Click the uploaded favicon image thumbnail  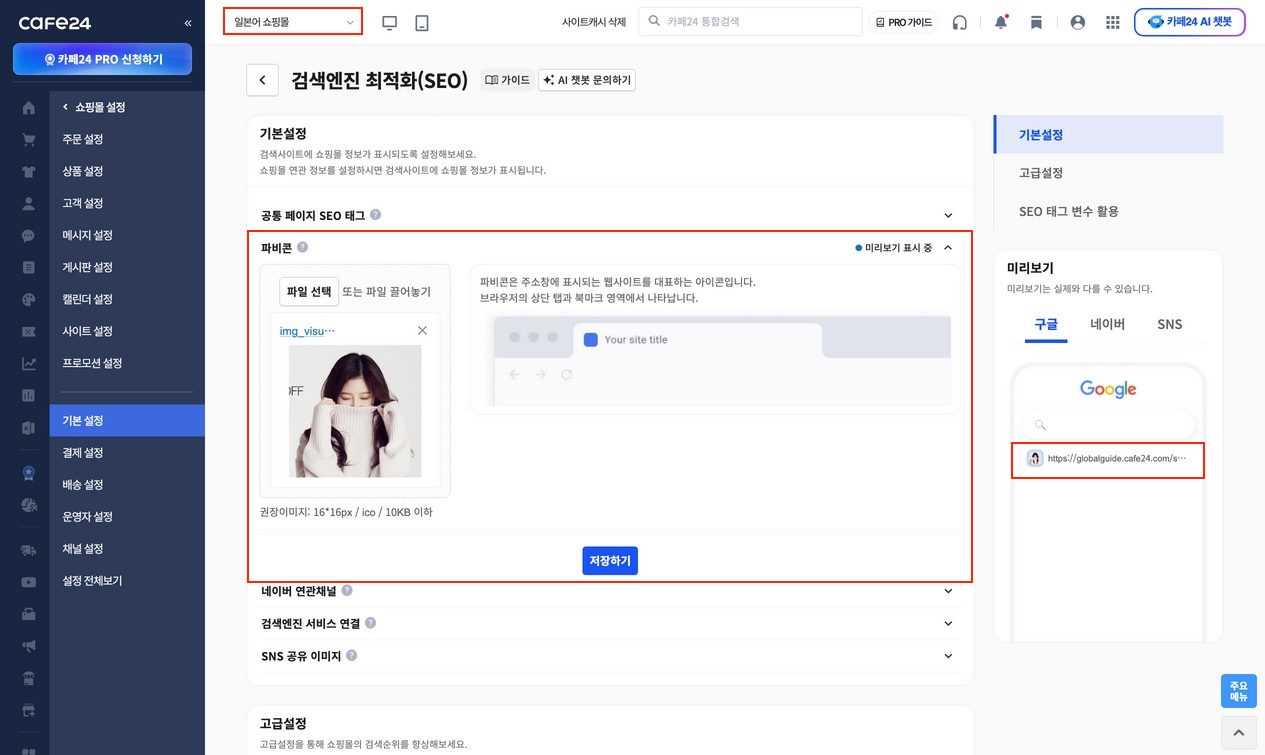pyautogui.click(x=355, y=411)
